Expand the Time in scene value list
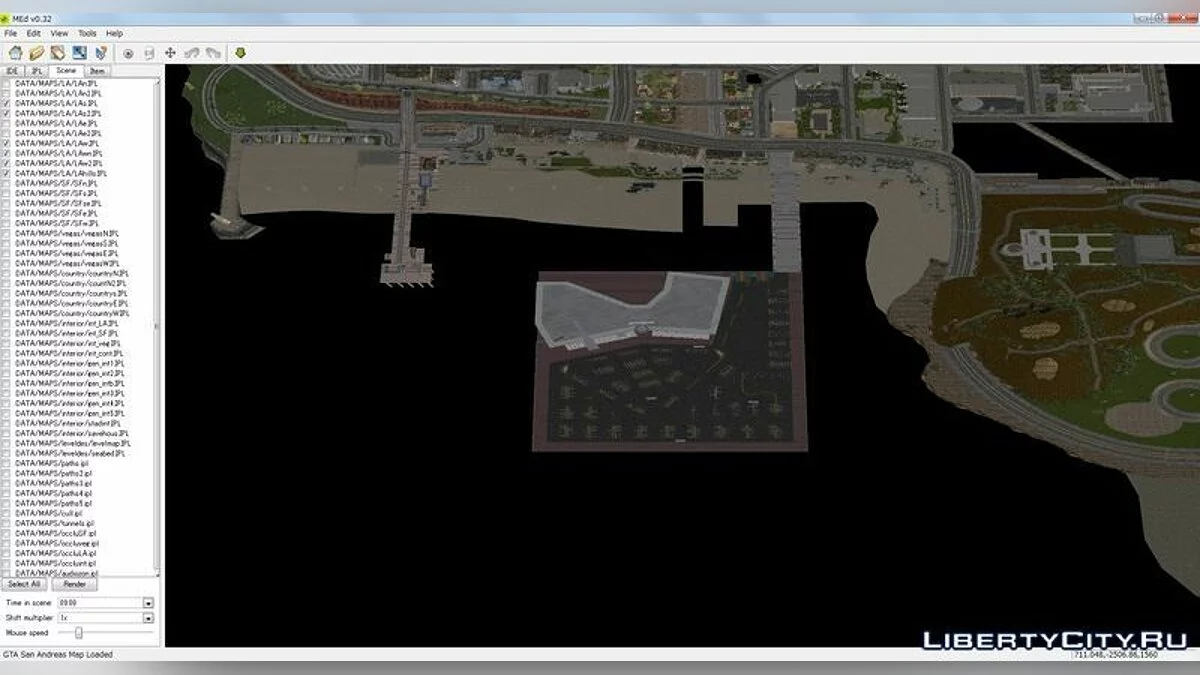This screenshot has height=675, width=1200. point(148,603)
